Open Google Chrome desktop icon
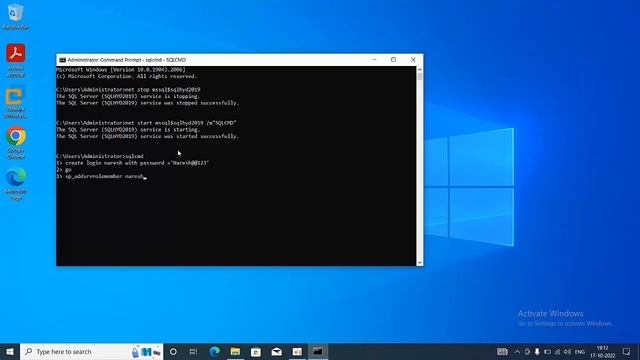This screenshot has height=360, width=640. 16,142
